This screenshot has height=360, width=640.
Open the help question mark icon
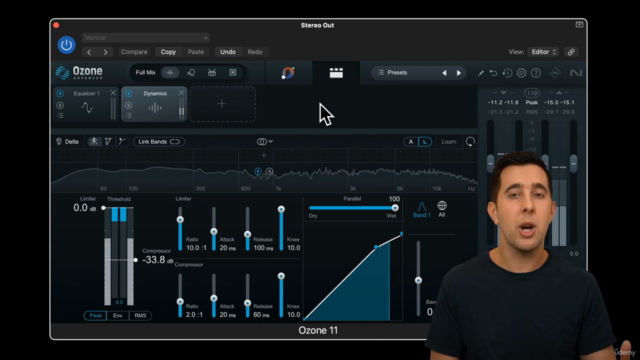tap(536, 73)
